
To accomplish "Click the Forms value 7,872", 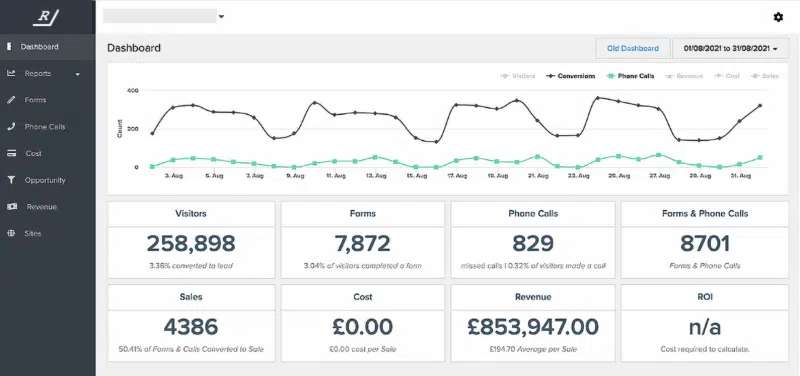I will (x=363, y=243).
